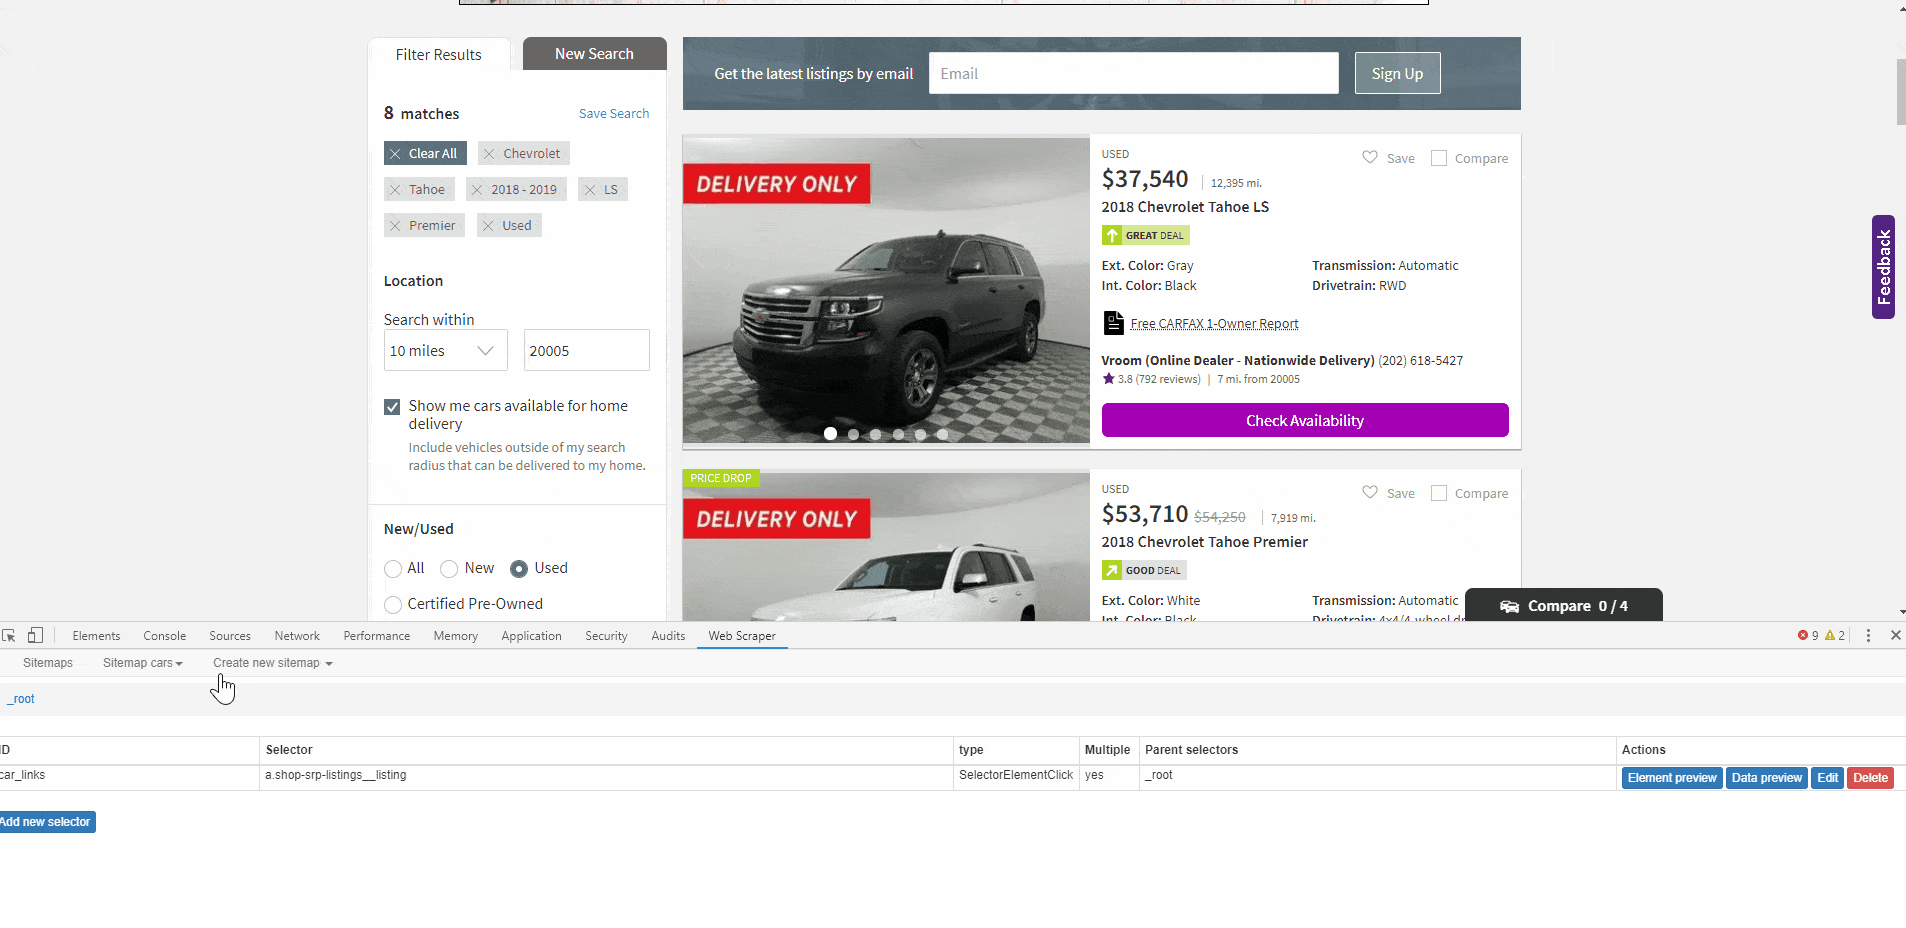Click the Good Deal badge
The width and height of the screenshot is (1906, 928).
[1144, 570]
